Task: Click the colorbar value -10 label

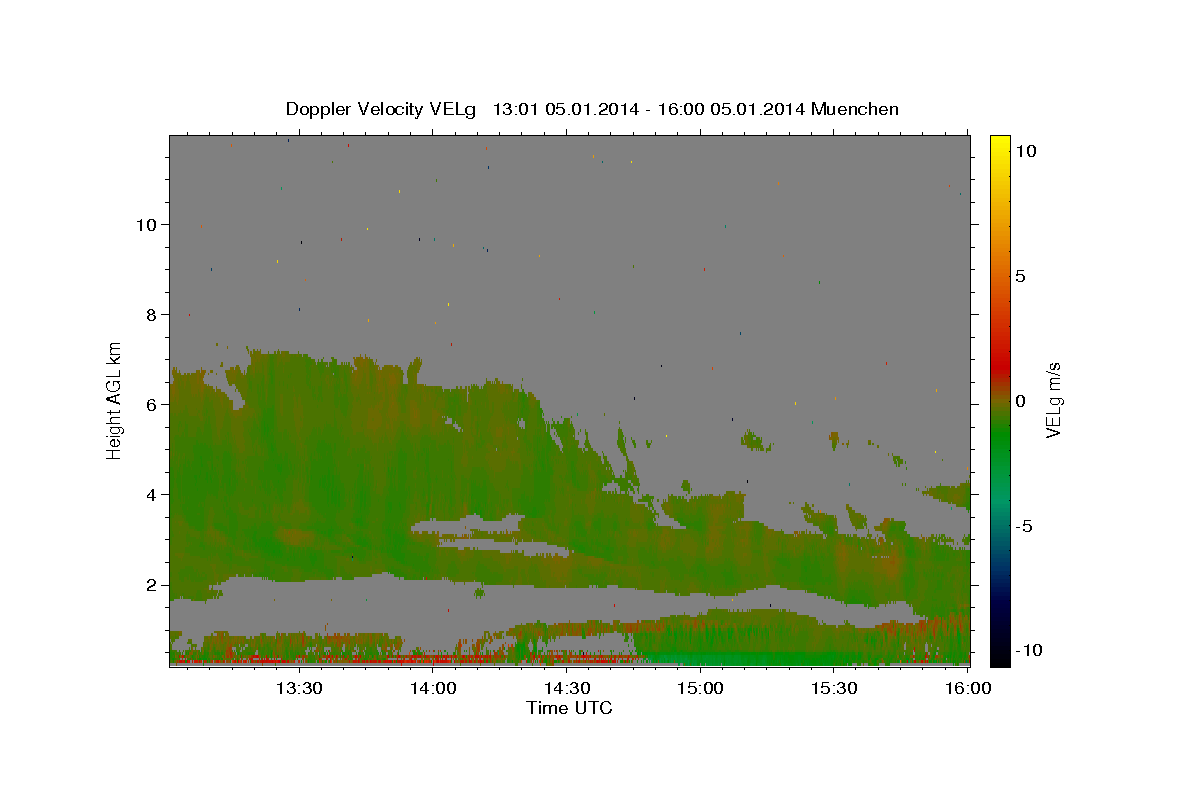Action: [x=1029, y=651]
